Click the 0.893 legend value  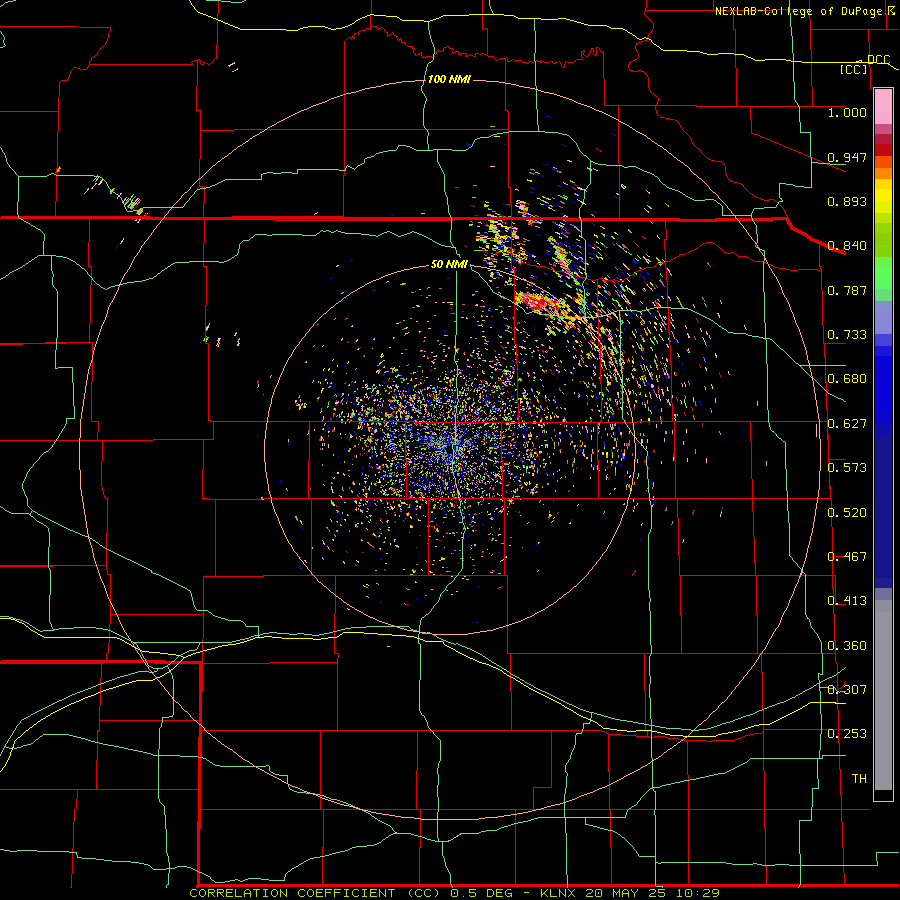coord(847,201)
